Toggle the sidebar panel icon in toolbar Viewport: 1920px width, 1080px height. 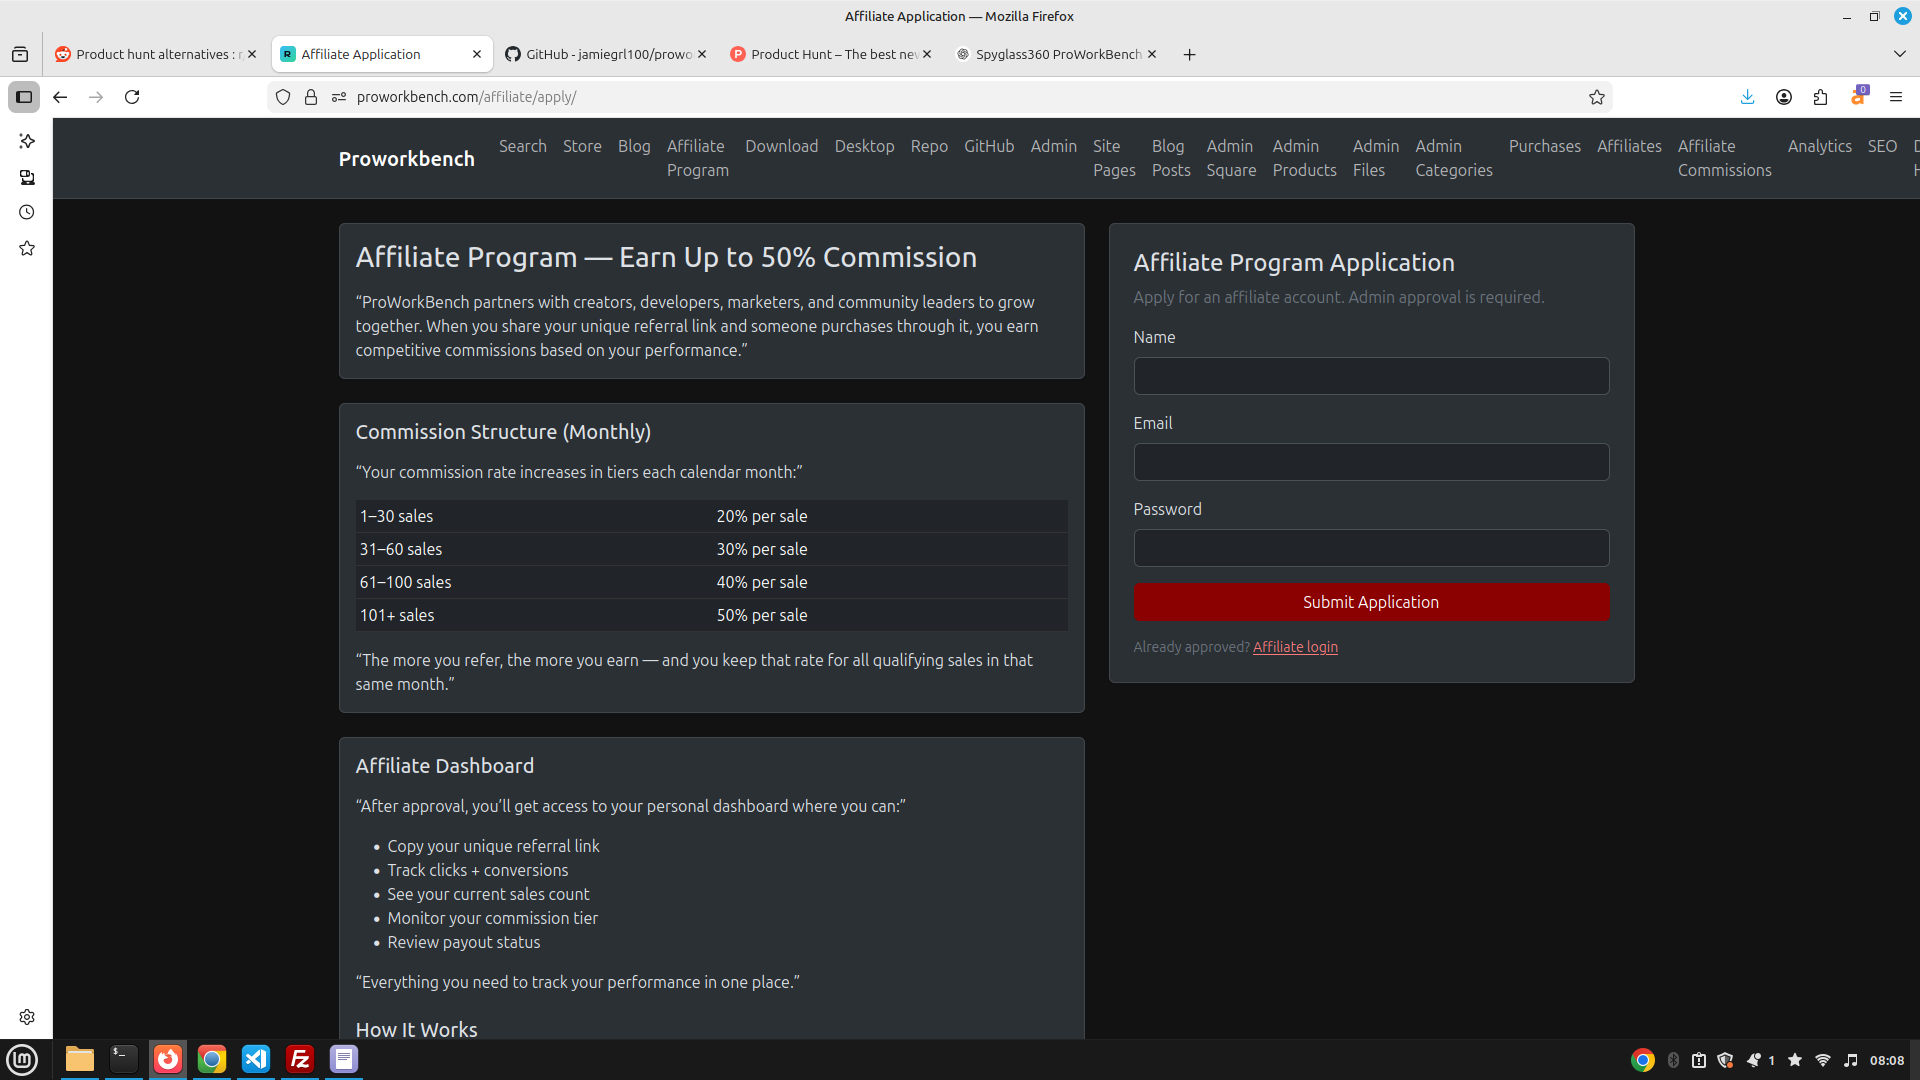click(24, 97)
